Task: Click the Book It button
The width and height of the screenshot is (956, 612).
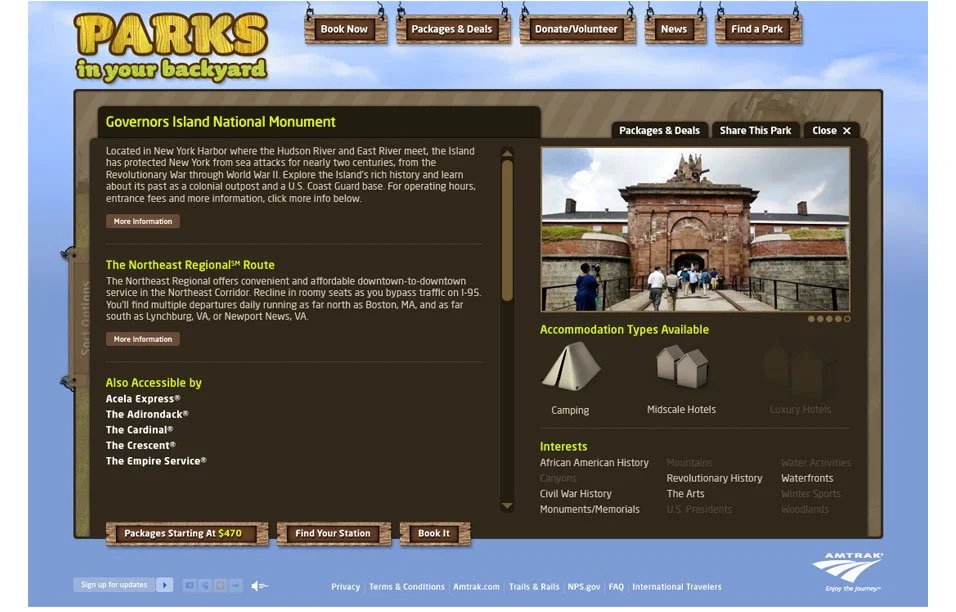Action: click(x=435, y=533)
